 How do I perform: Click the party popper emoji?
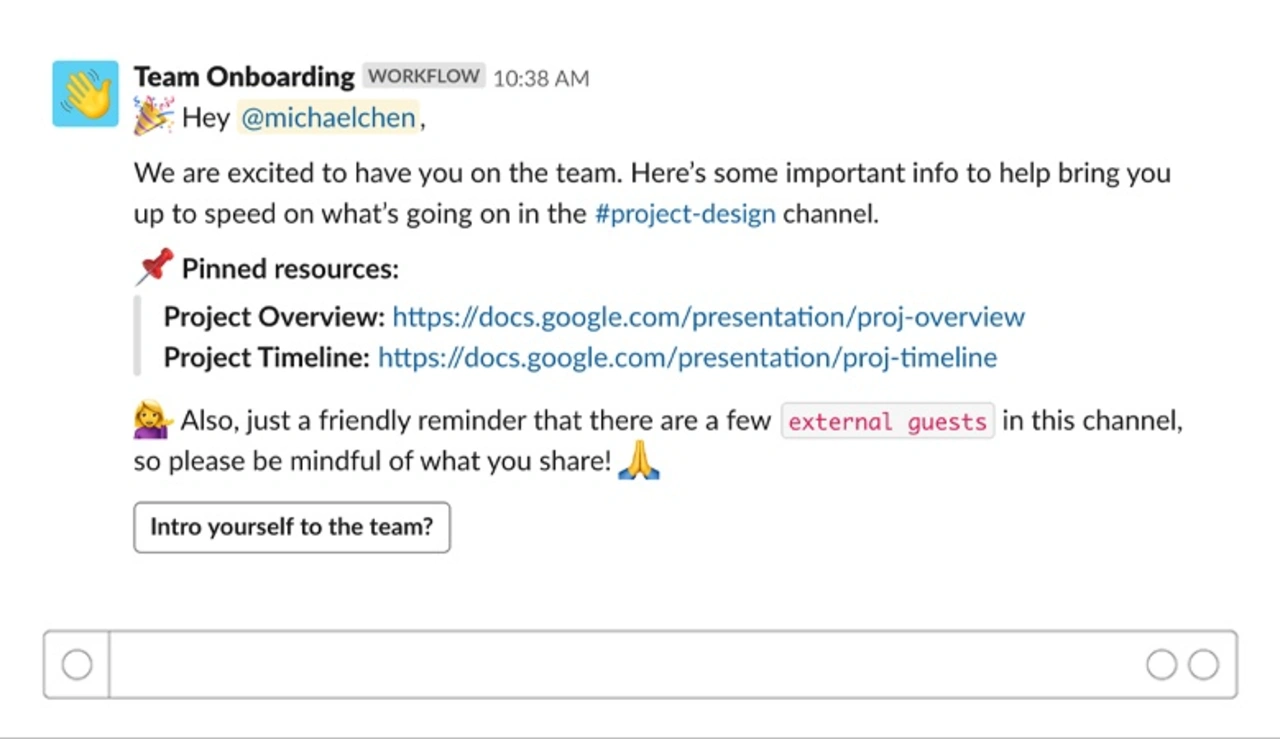[153, 117]
